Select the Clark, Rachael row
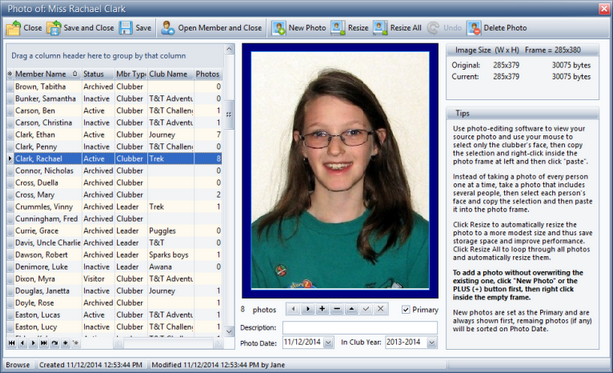613x373 pixels. point(115,158)
